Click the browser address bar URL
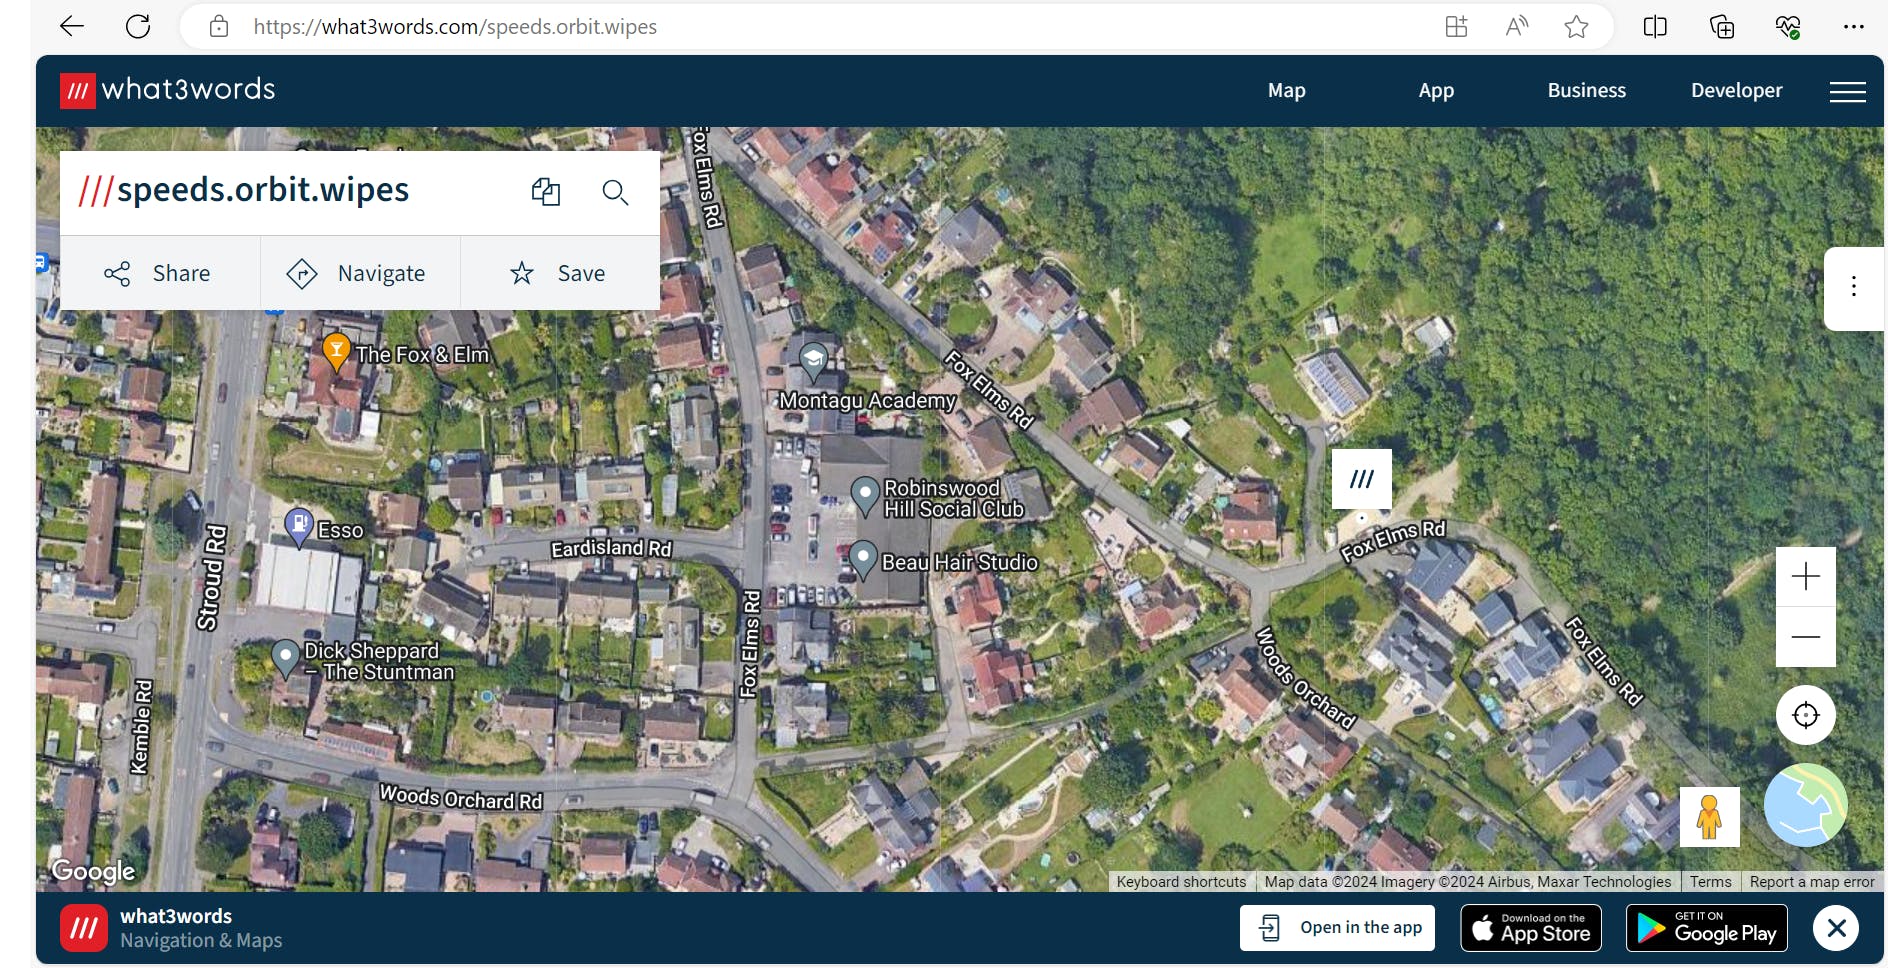The width and height of the screenshot is (1888, 968). tap(455, 27)
